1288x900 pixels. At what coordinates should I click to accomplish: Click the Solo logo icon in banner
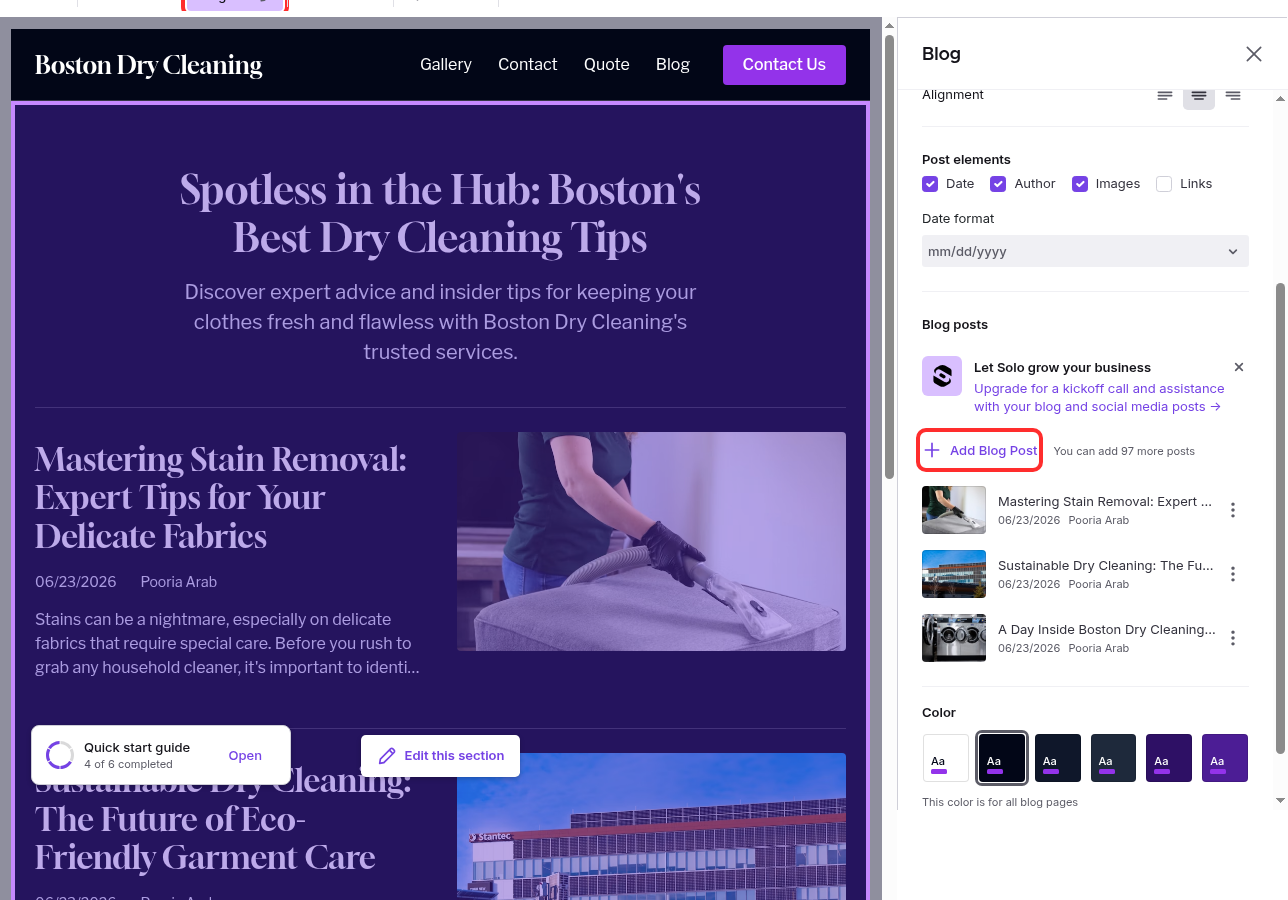[942, 376]
